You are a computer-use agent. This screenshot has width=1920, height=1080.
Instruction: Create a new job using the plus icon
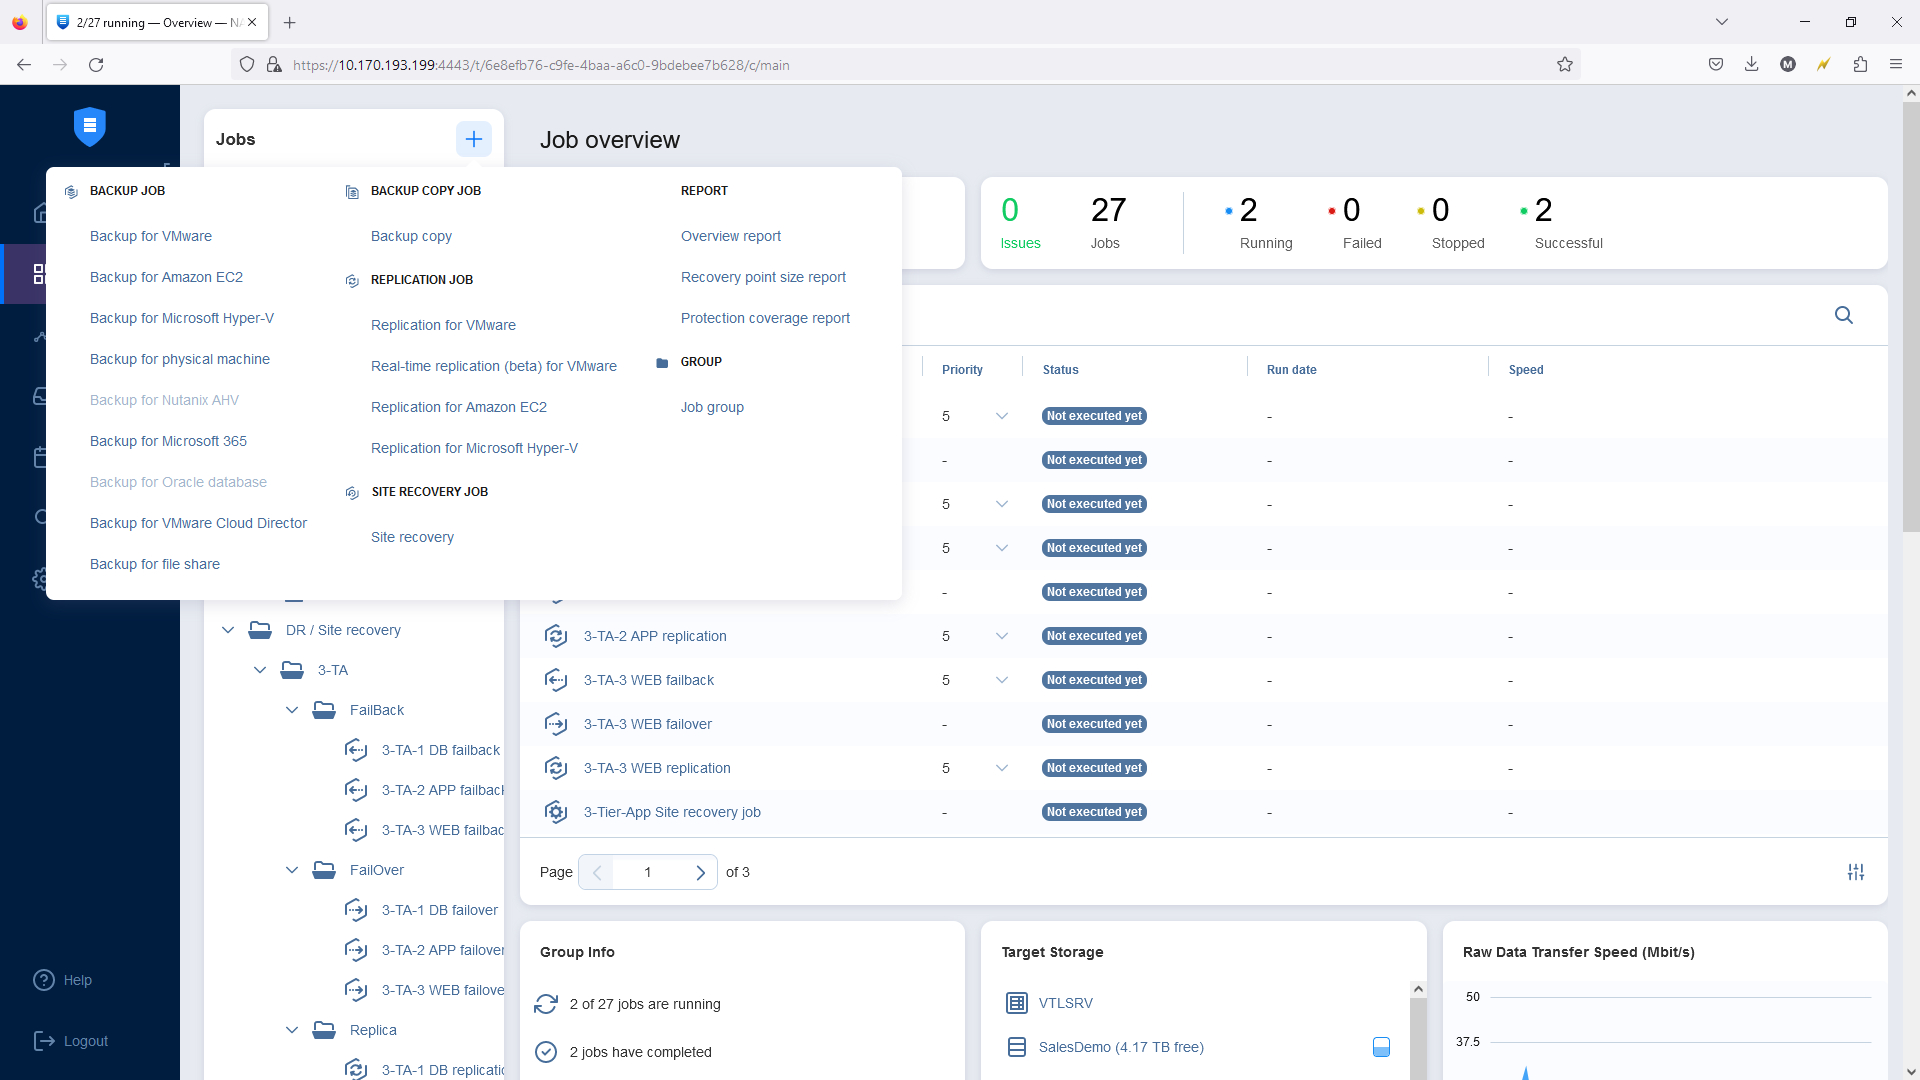pos(473,139)
